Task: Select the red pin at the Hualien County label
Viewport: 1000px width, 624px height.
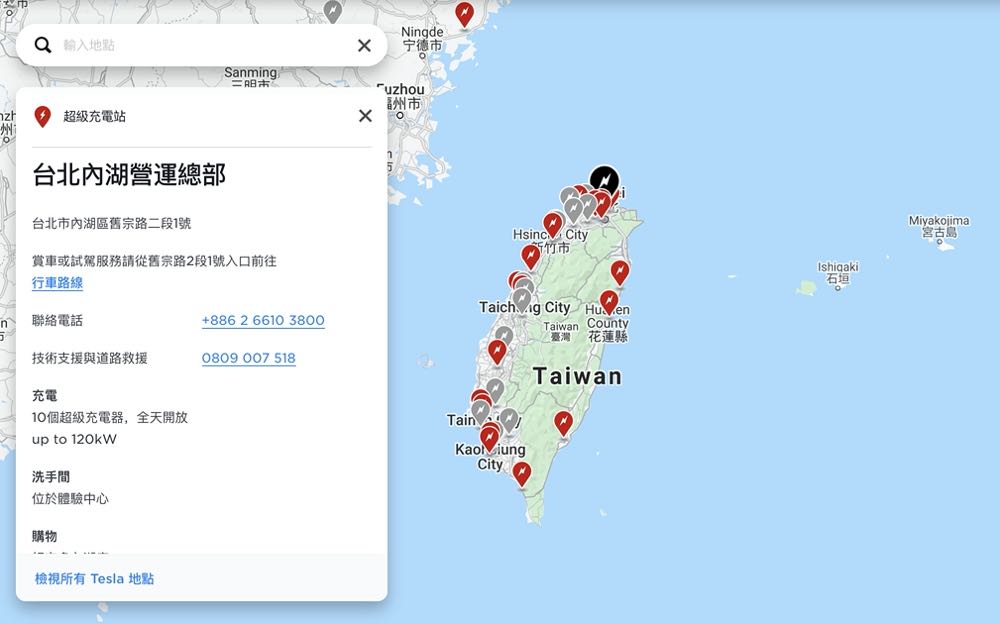Action: tap(609, 301)
